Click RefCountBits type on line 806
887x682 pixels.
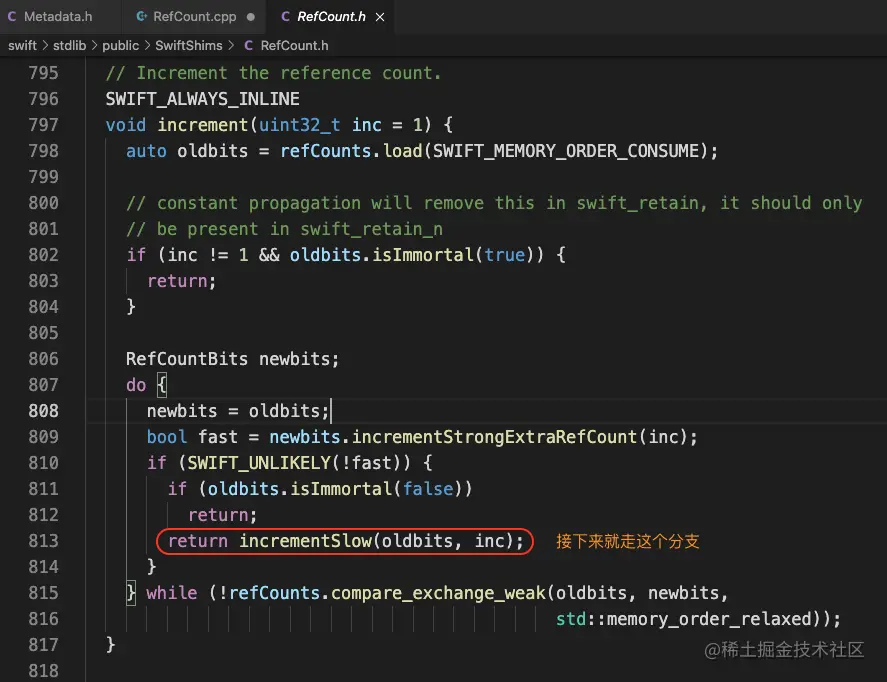(x=187, y=359)
